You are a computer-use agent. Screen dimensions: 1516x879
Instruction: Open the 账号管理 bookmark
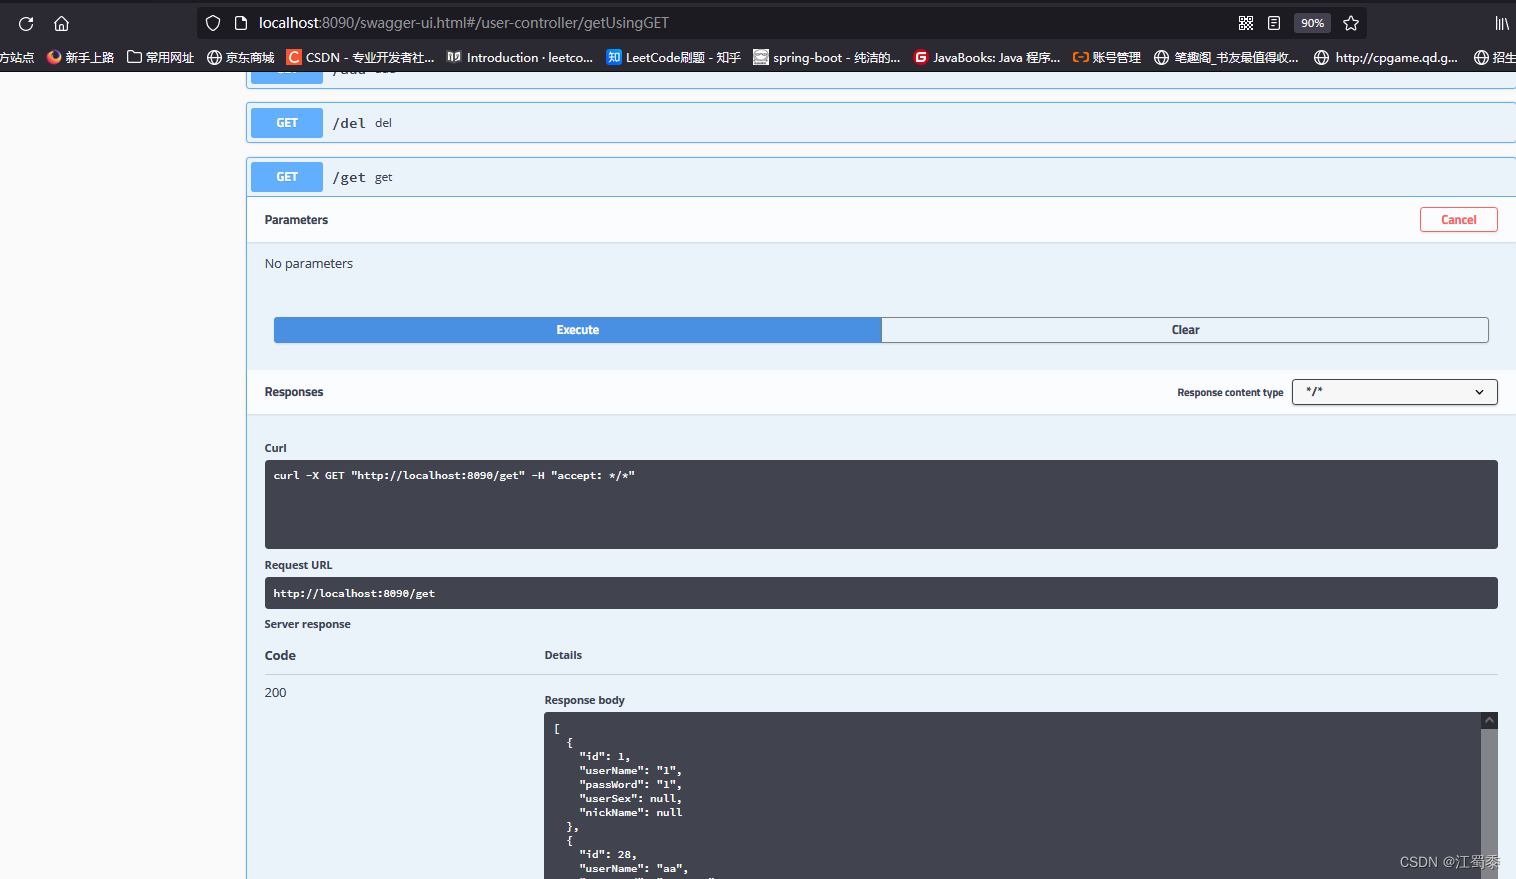[1107, 57]
